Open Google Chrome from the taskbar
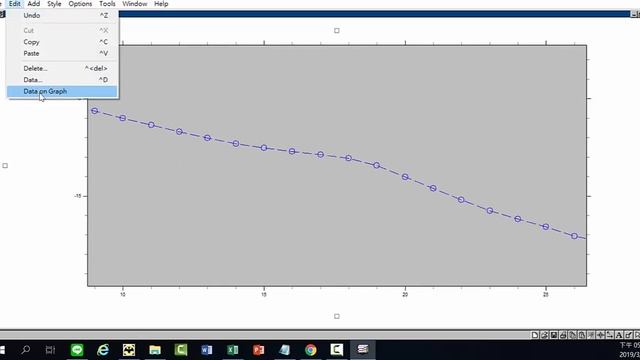This screenshot has height=360, width=640. tap(311, 350)
